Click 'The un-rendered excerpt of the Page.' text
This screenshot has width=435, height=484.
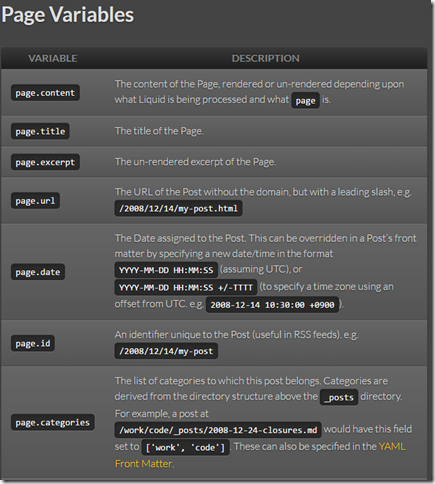click(195, 162)
